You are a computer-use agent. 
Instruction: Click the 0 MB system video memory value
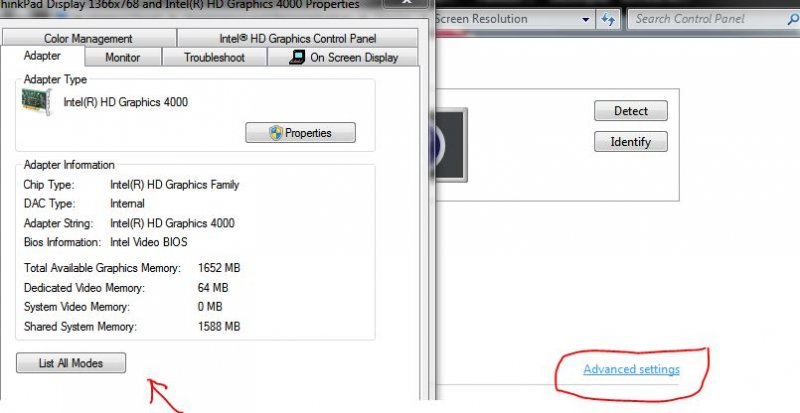pos(210,307)
